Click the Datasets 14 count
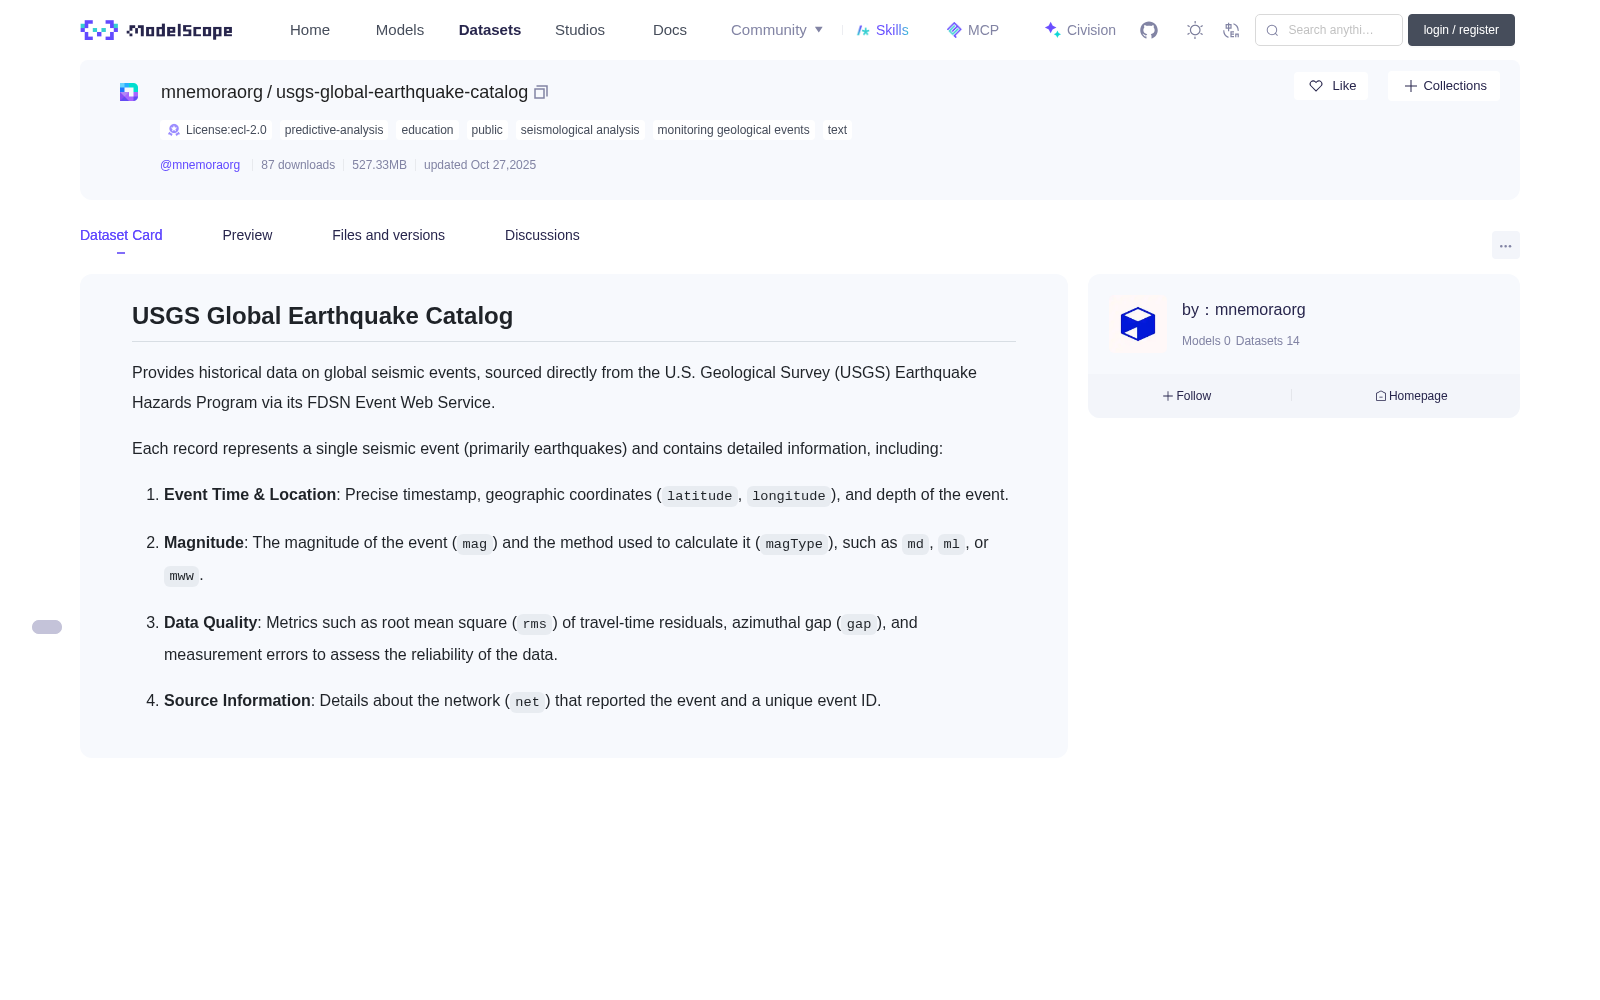Viewport: 1600px width, 1000px height. coord(1268,341)
